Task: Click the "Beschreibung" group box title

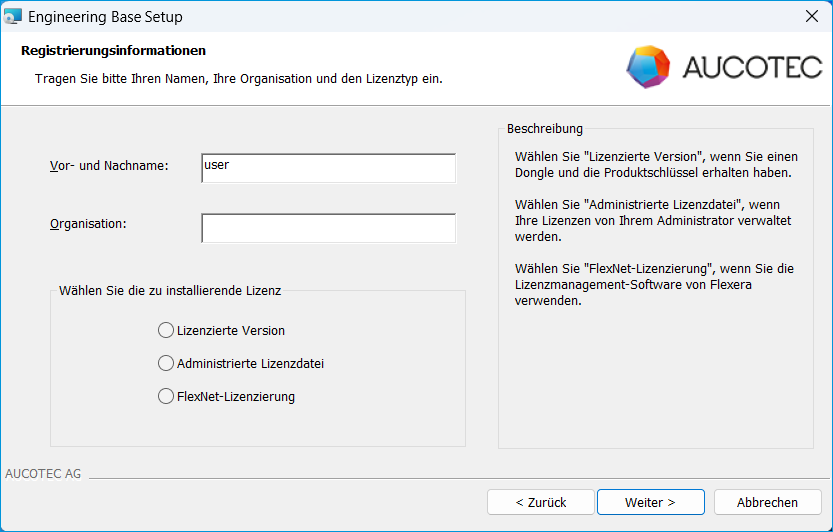Action: pos(545,128)
